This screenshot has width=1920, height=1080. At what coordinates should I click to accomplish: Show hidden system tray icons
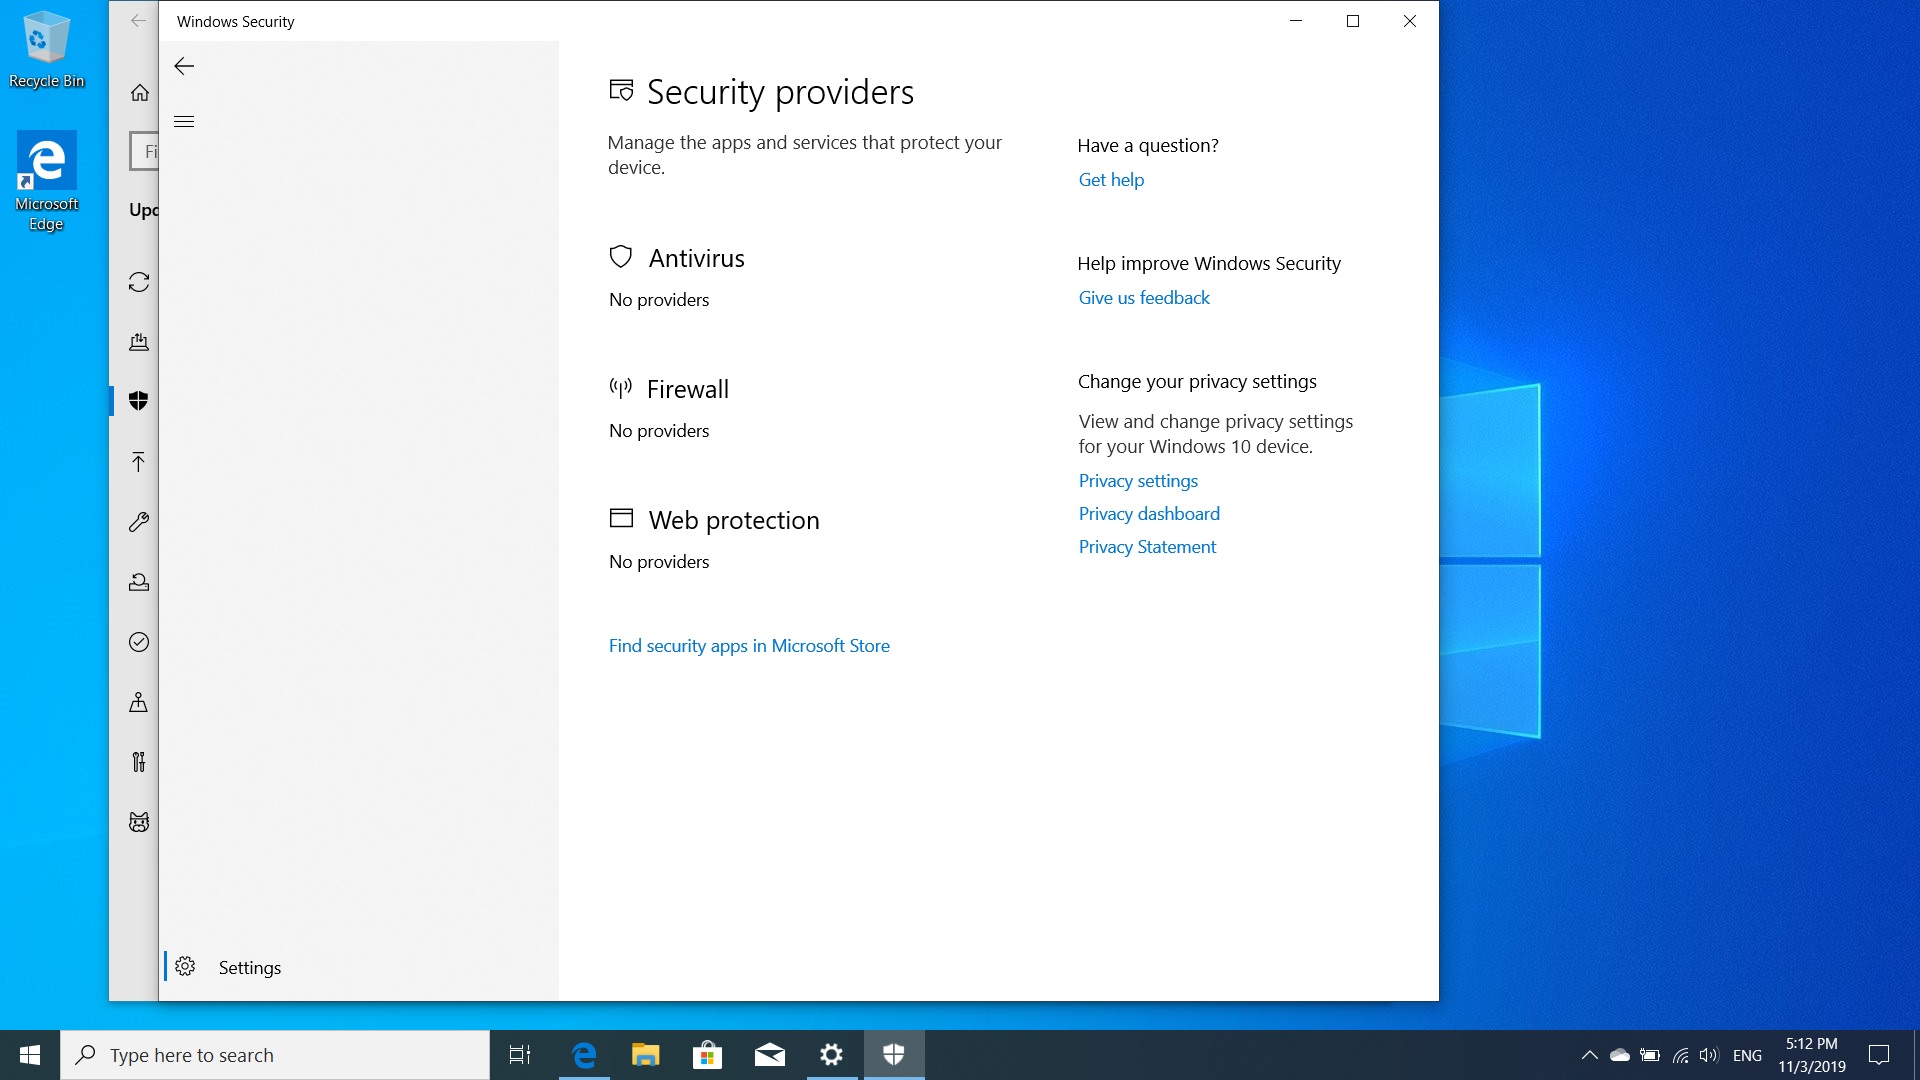(x=1589, y=1055)
